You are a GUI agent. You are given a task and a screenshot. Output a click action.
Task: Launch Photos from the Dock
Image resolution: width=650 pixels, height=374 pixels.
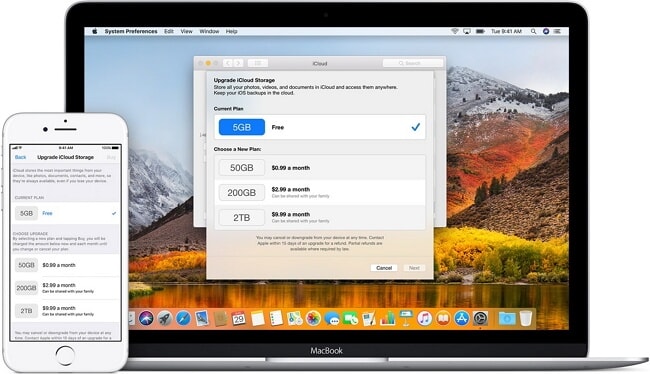coord(313,318)
